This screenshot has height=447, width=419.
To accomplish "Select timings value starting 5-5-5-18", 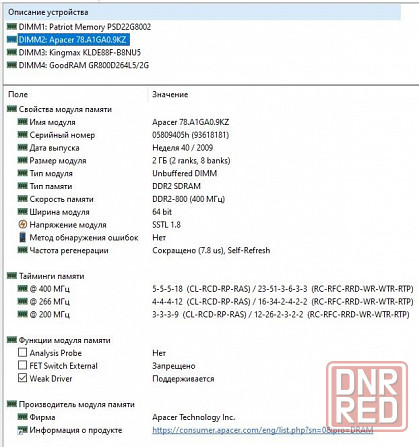I will [x=283, y=289].
